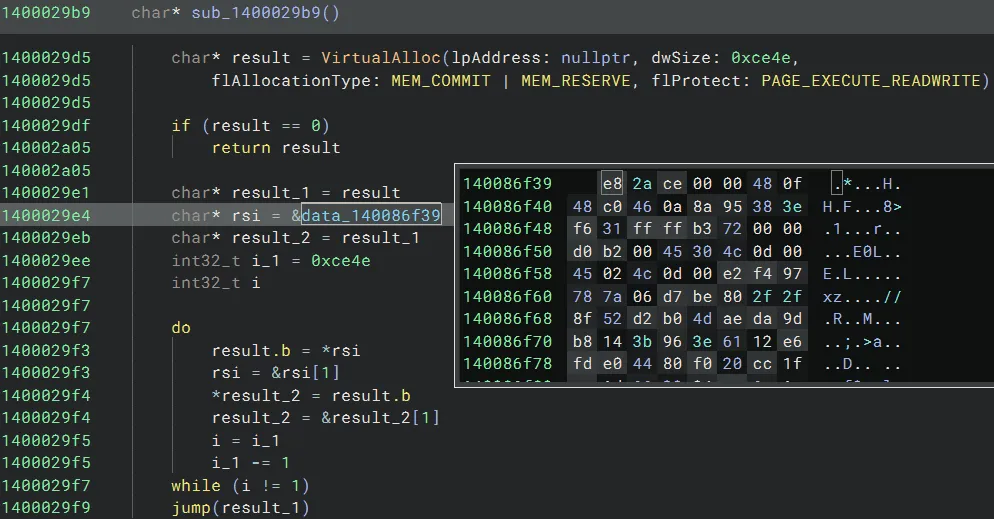Select the 'return result' statement

(276, 148)
